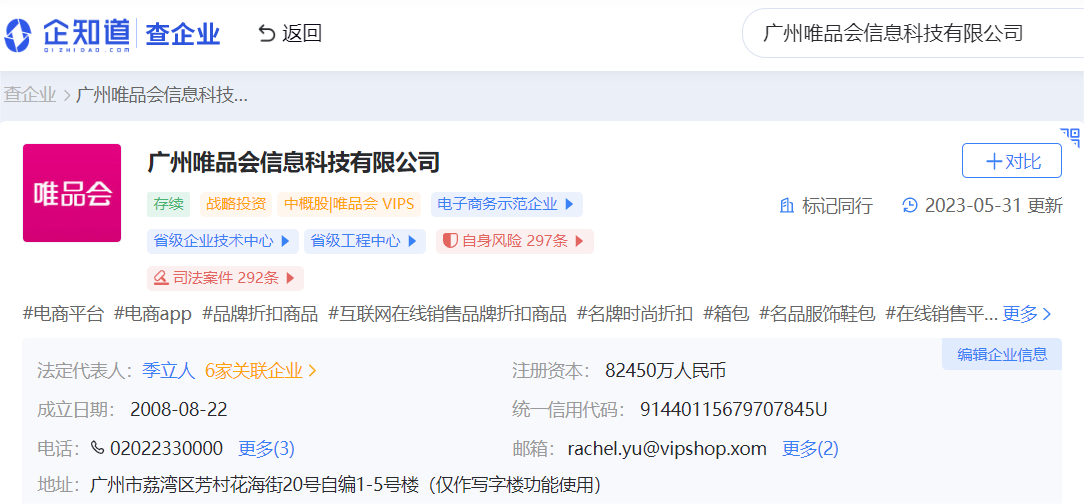Add company to comparison with 对比
The height and width of the screenshot is (504, 1084).
[x=1011, y=161]
